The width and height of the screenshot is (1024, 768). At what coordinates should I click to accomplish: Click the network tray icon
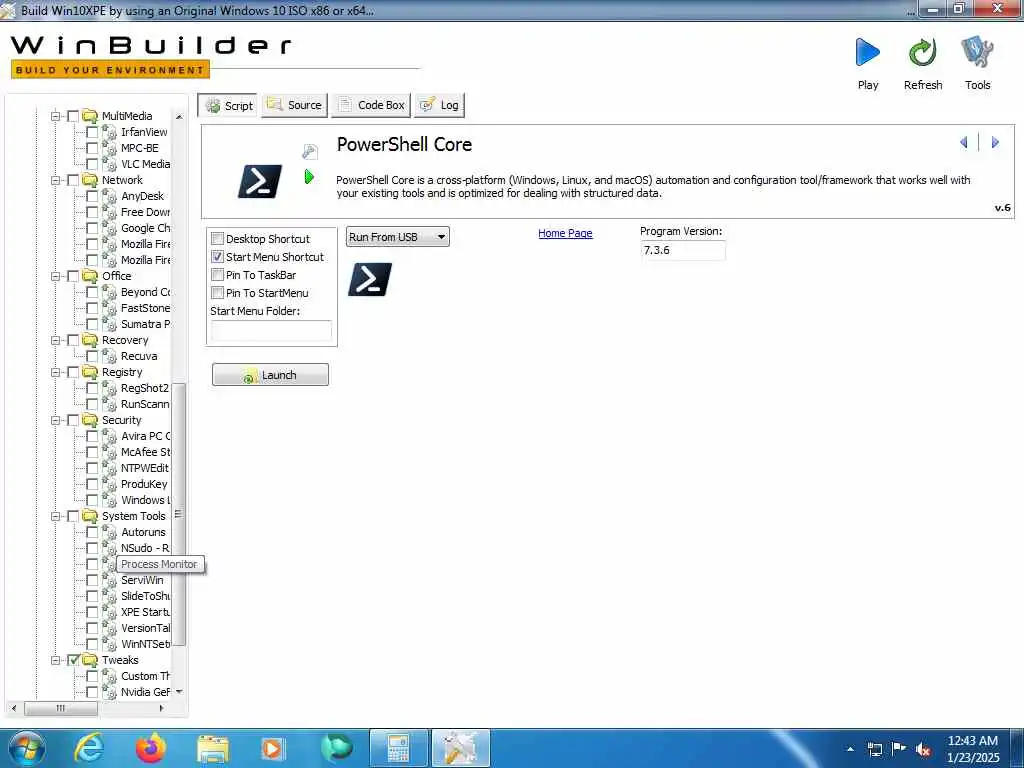coord(874,750)
